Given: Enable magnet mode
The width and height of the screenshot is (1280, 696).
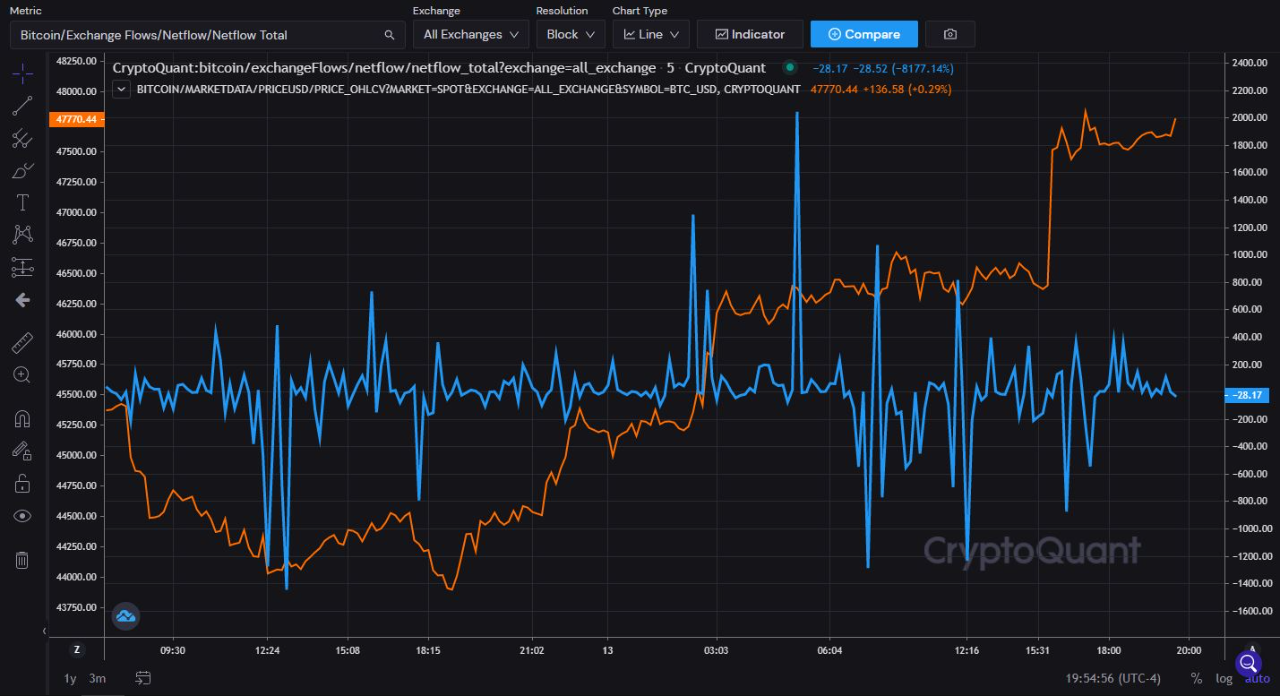Looking at the screenshot, I should [21, 418].
